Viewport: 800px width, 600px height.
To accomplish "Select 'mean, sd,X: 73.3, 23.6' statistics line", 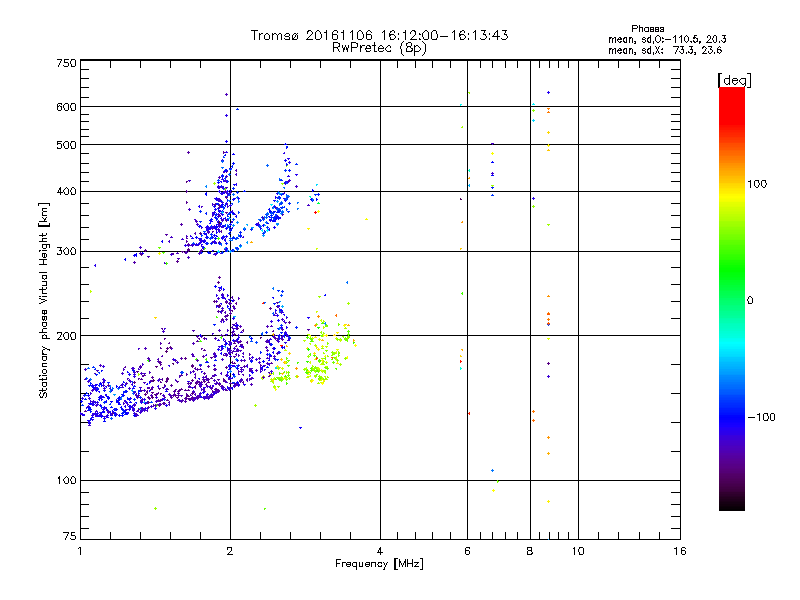I will point(665,50).
